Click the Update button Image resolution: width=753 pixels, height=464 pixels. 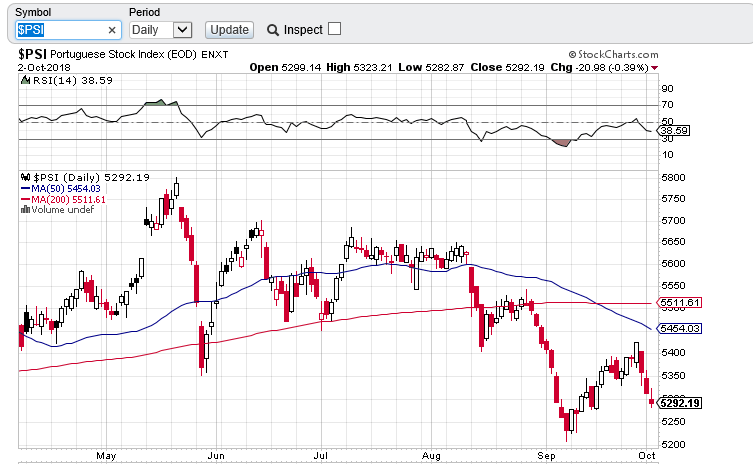point(230,30)
